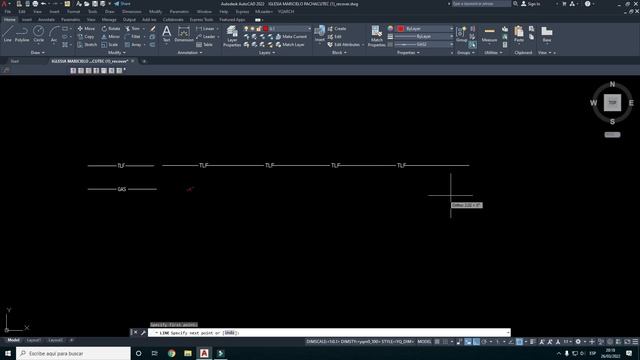Activate the Mirror command

pos(111,37)
